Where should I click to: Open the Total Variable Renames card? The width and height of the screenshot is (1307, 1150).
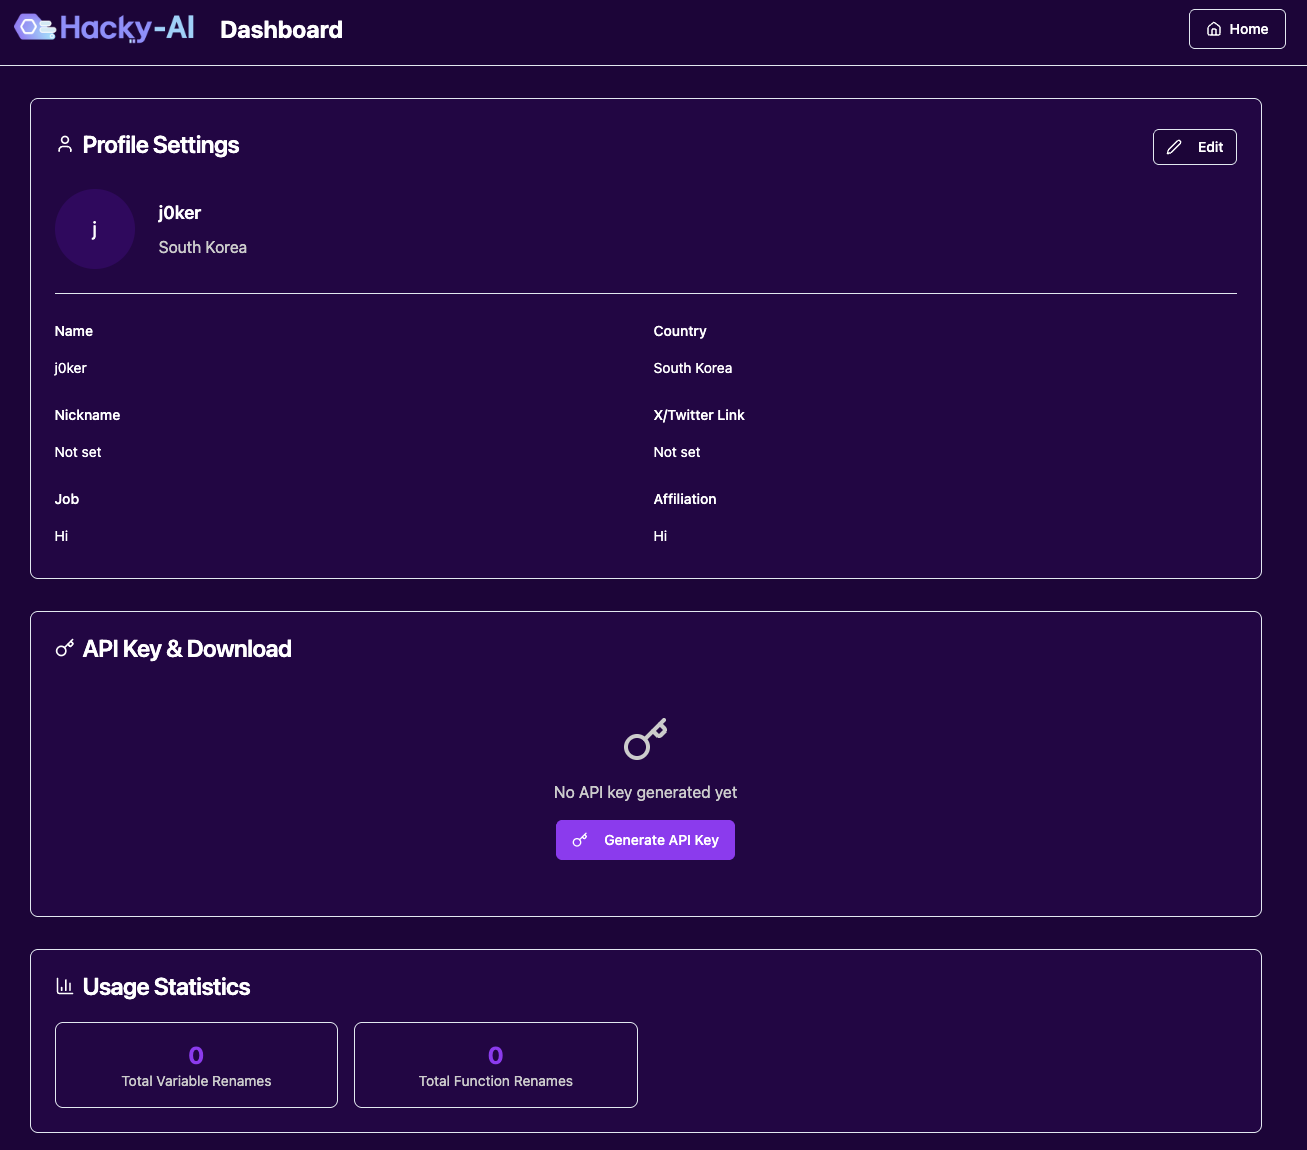pyautogui.click(x=196, y=1065)
